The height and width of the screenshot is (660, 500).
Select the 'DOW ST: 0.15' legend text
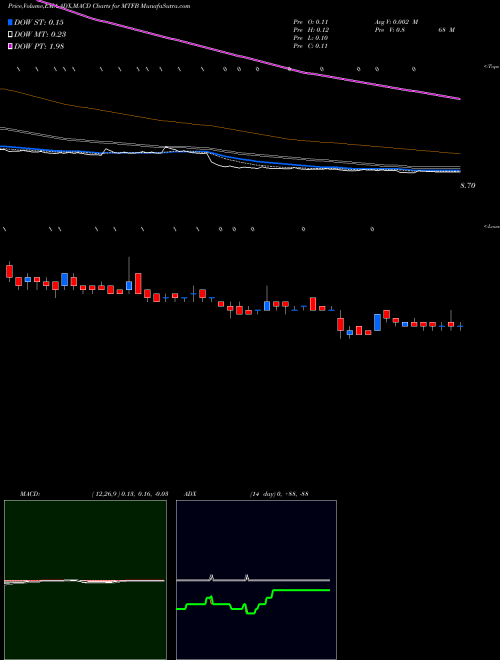click(39, 22)
